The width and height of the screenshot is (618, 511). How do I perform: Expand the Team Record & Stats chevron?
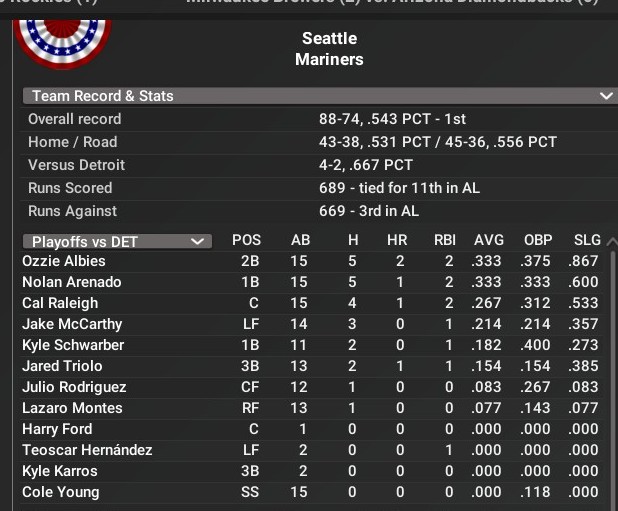click(x=604, y=96)
